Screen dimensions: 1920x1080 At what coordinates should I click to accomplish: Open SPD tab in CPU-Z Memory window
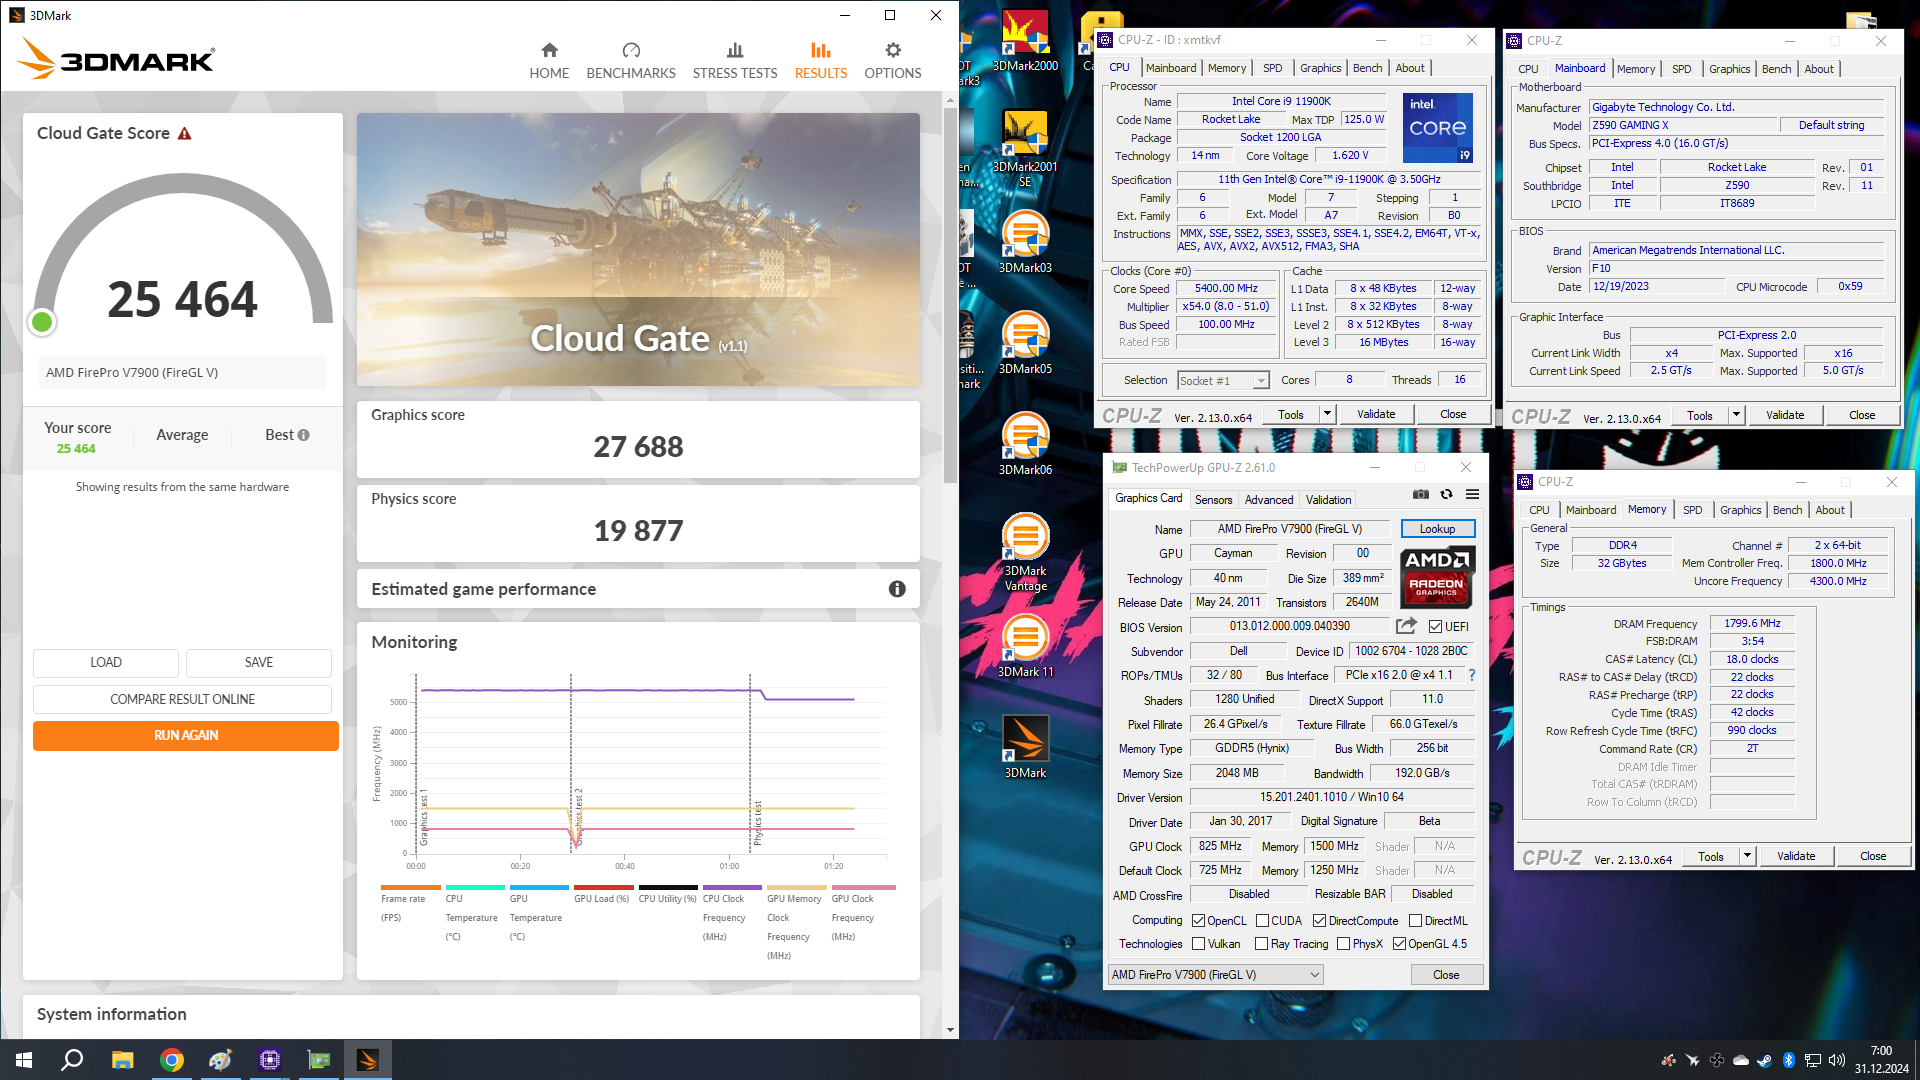coord(1692,510)
